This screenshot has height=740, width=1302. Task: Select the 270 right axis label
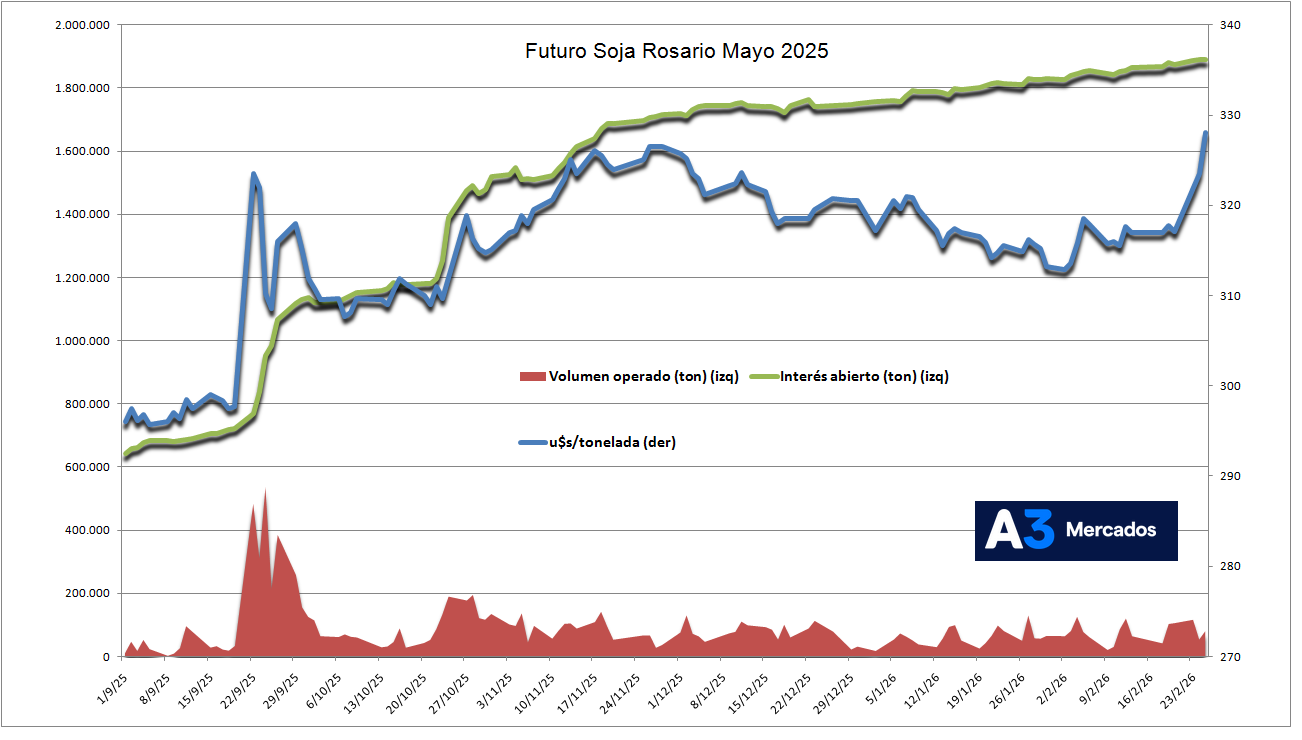pos(1226,657)
